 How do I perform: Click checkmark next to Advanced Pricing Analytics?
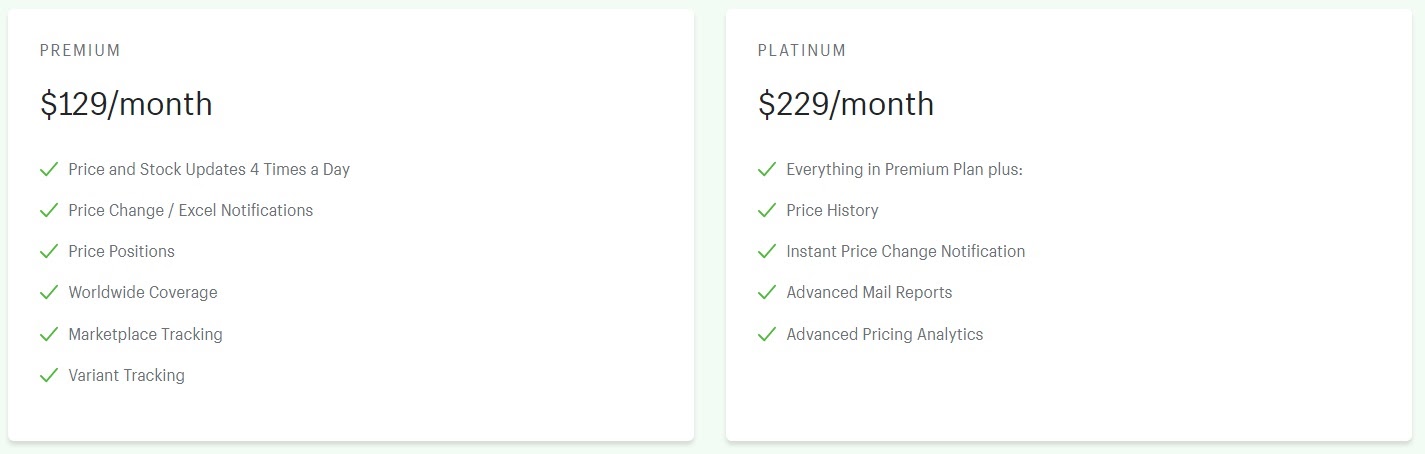tap(767, 334)
